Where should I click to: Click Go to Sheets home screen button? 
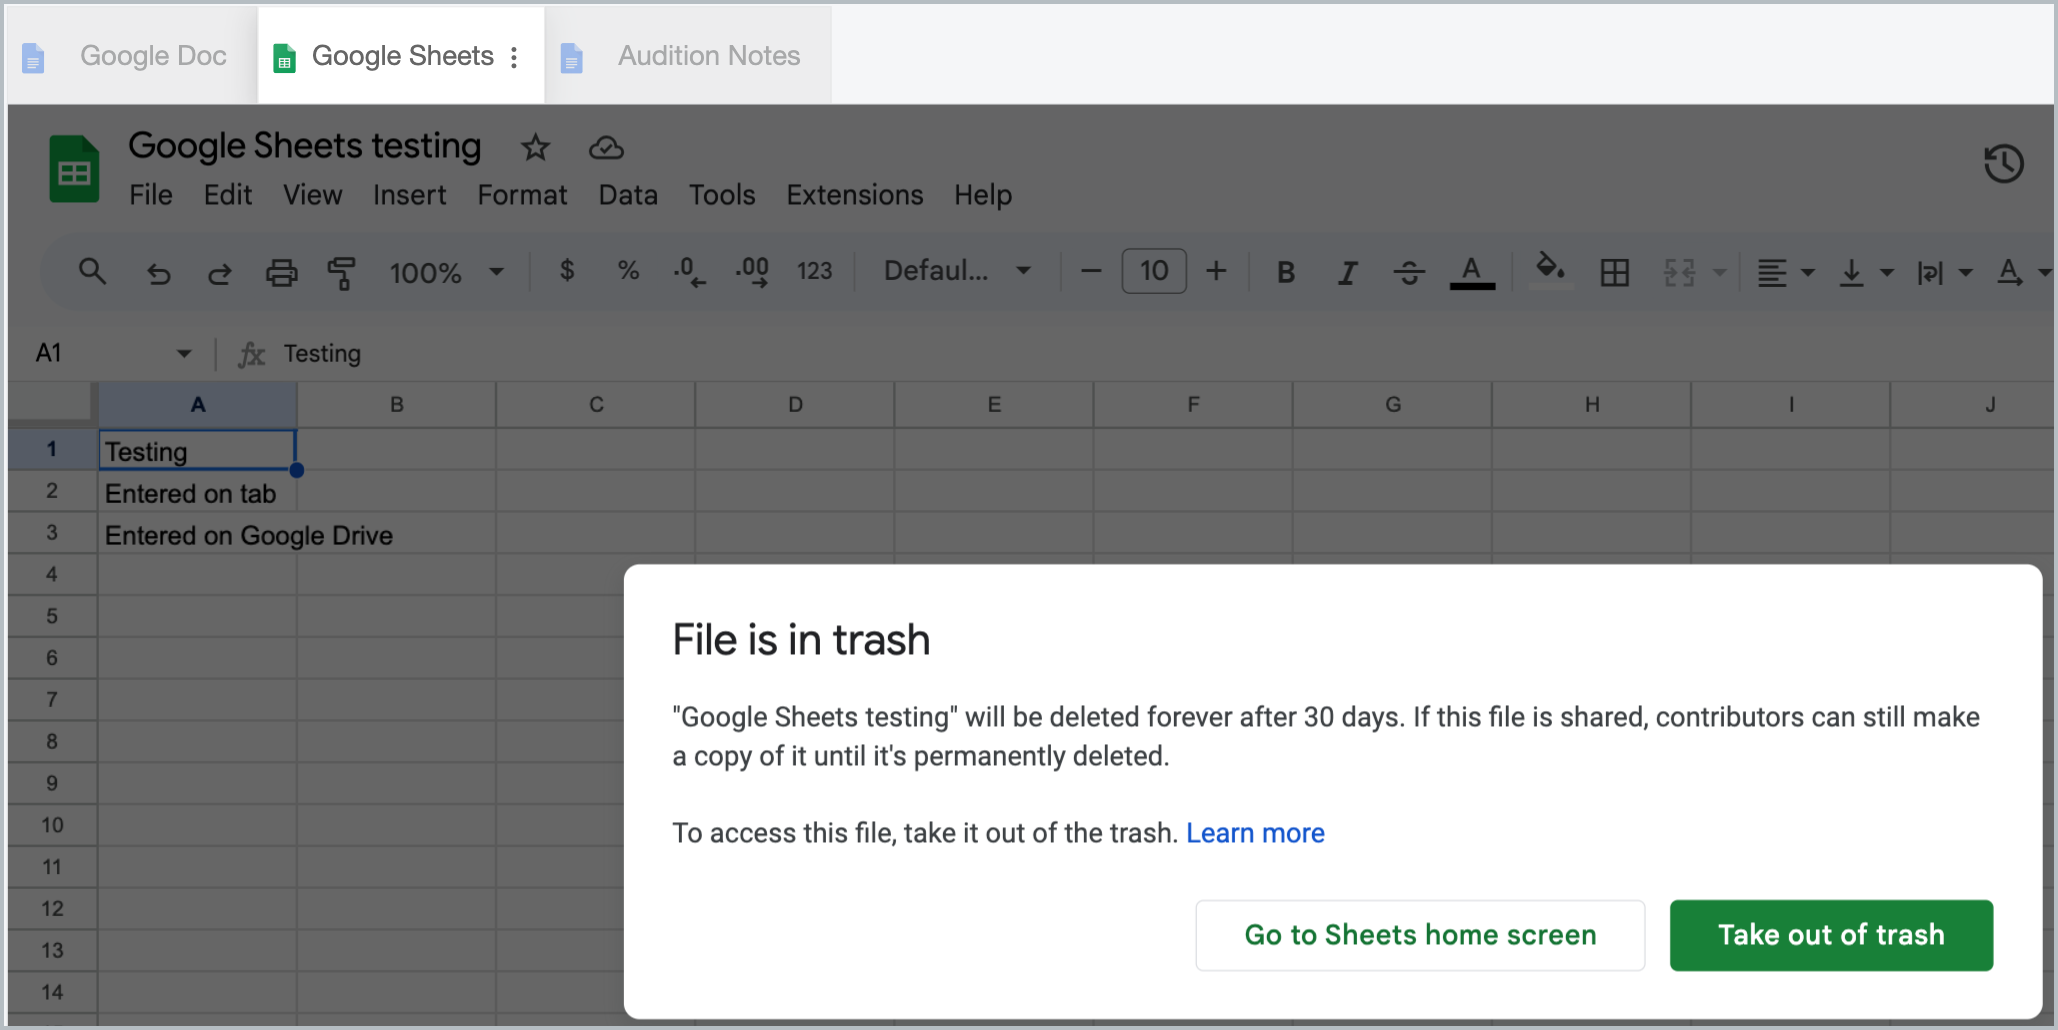click(x=1420, y=935)
